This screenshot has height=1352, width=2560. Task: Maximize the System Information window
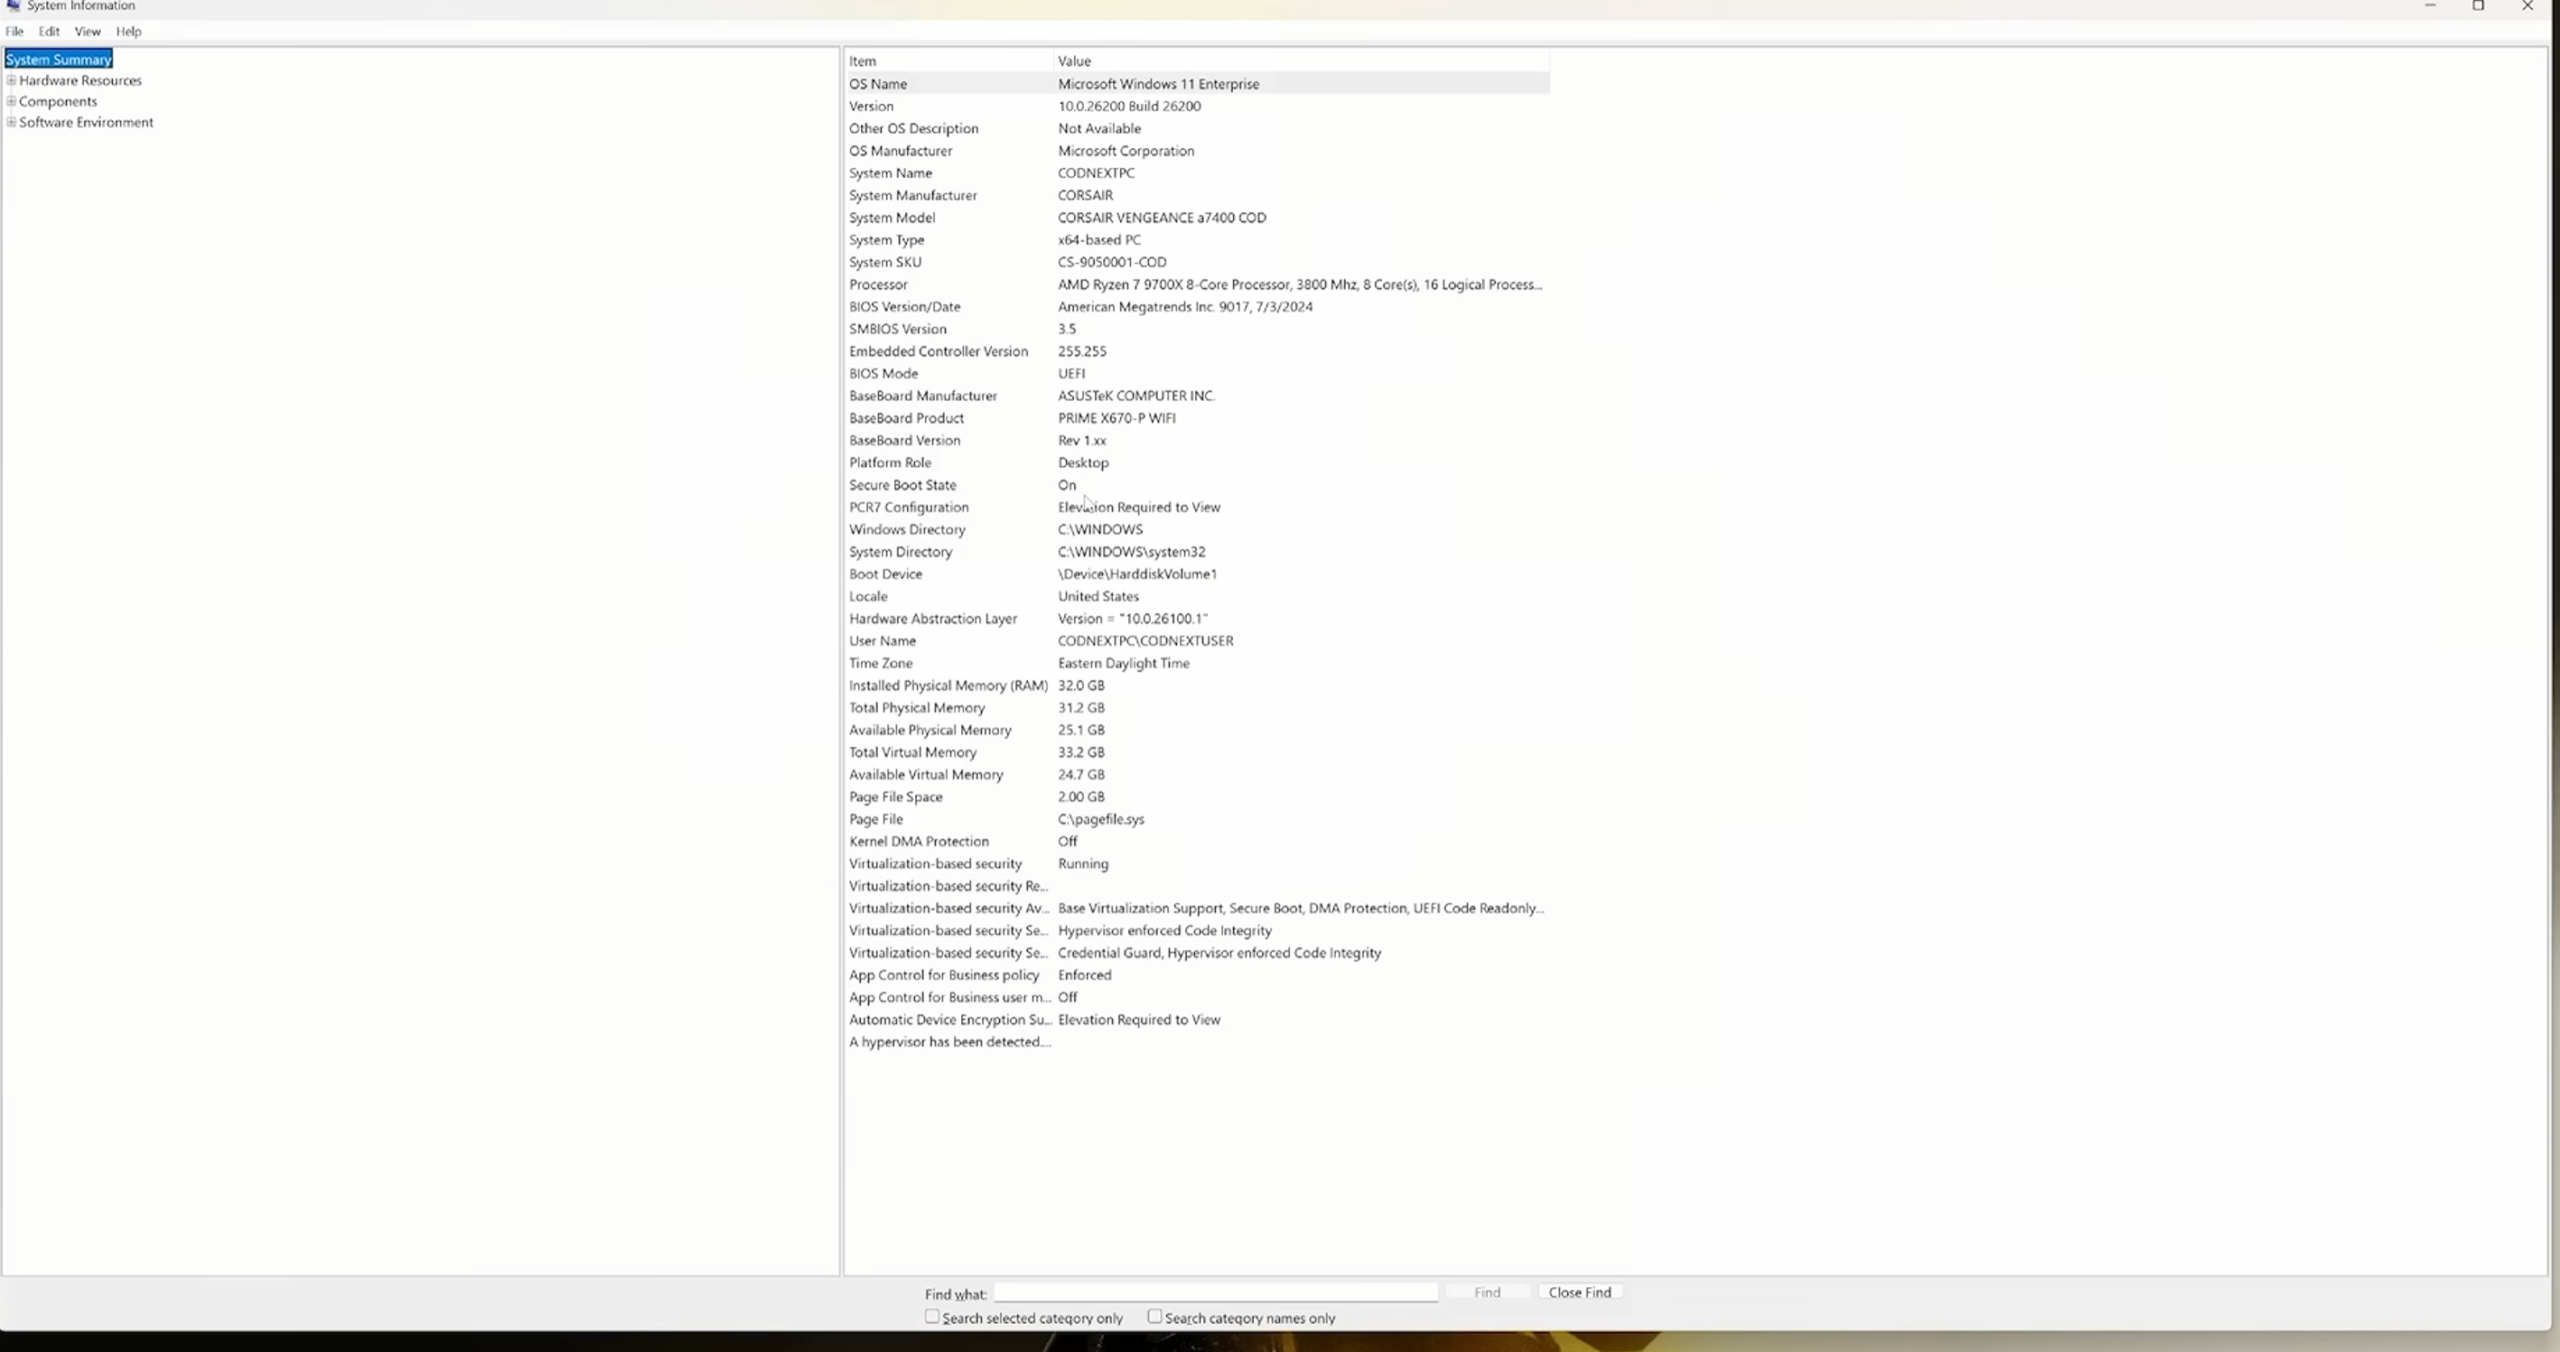coord(2478,6)
